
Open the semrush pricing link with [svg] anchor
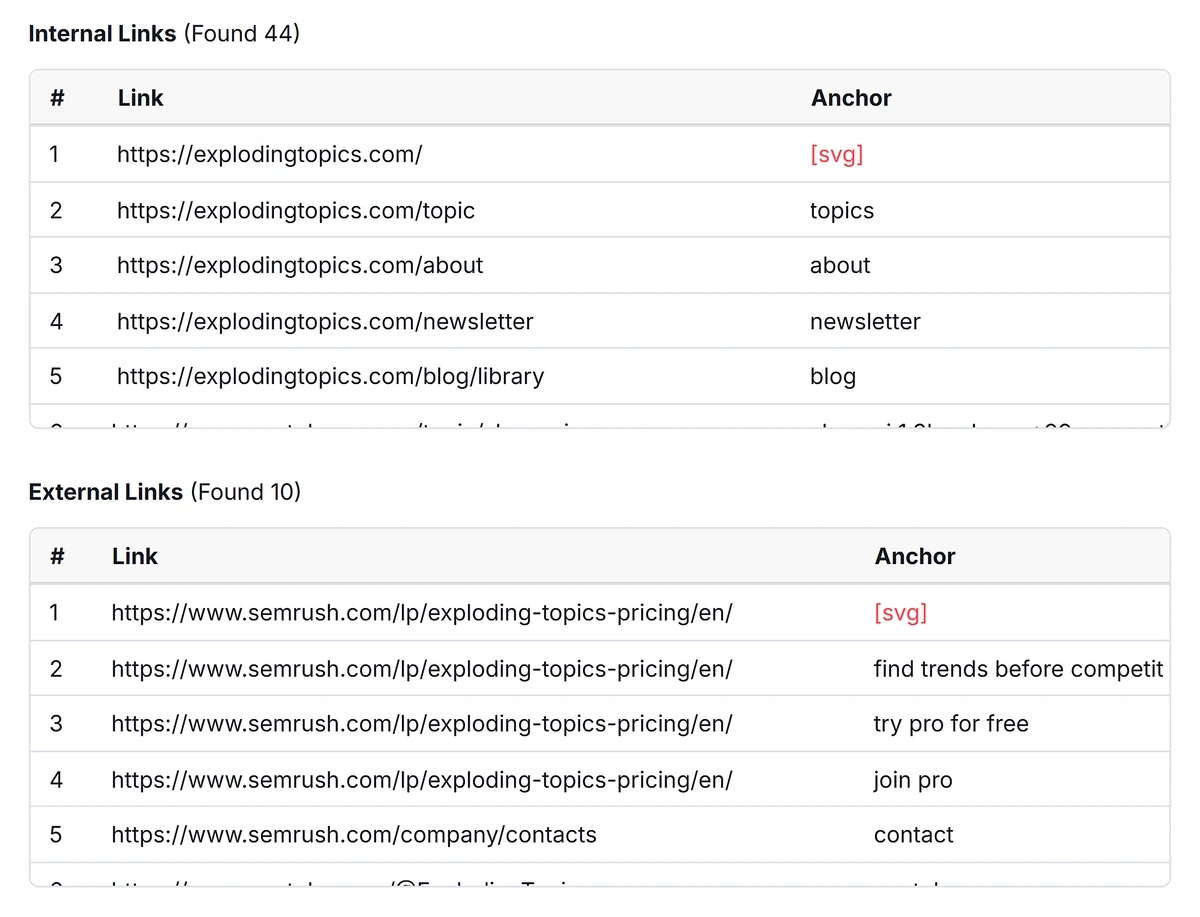click(422, 612)
